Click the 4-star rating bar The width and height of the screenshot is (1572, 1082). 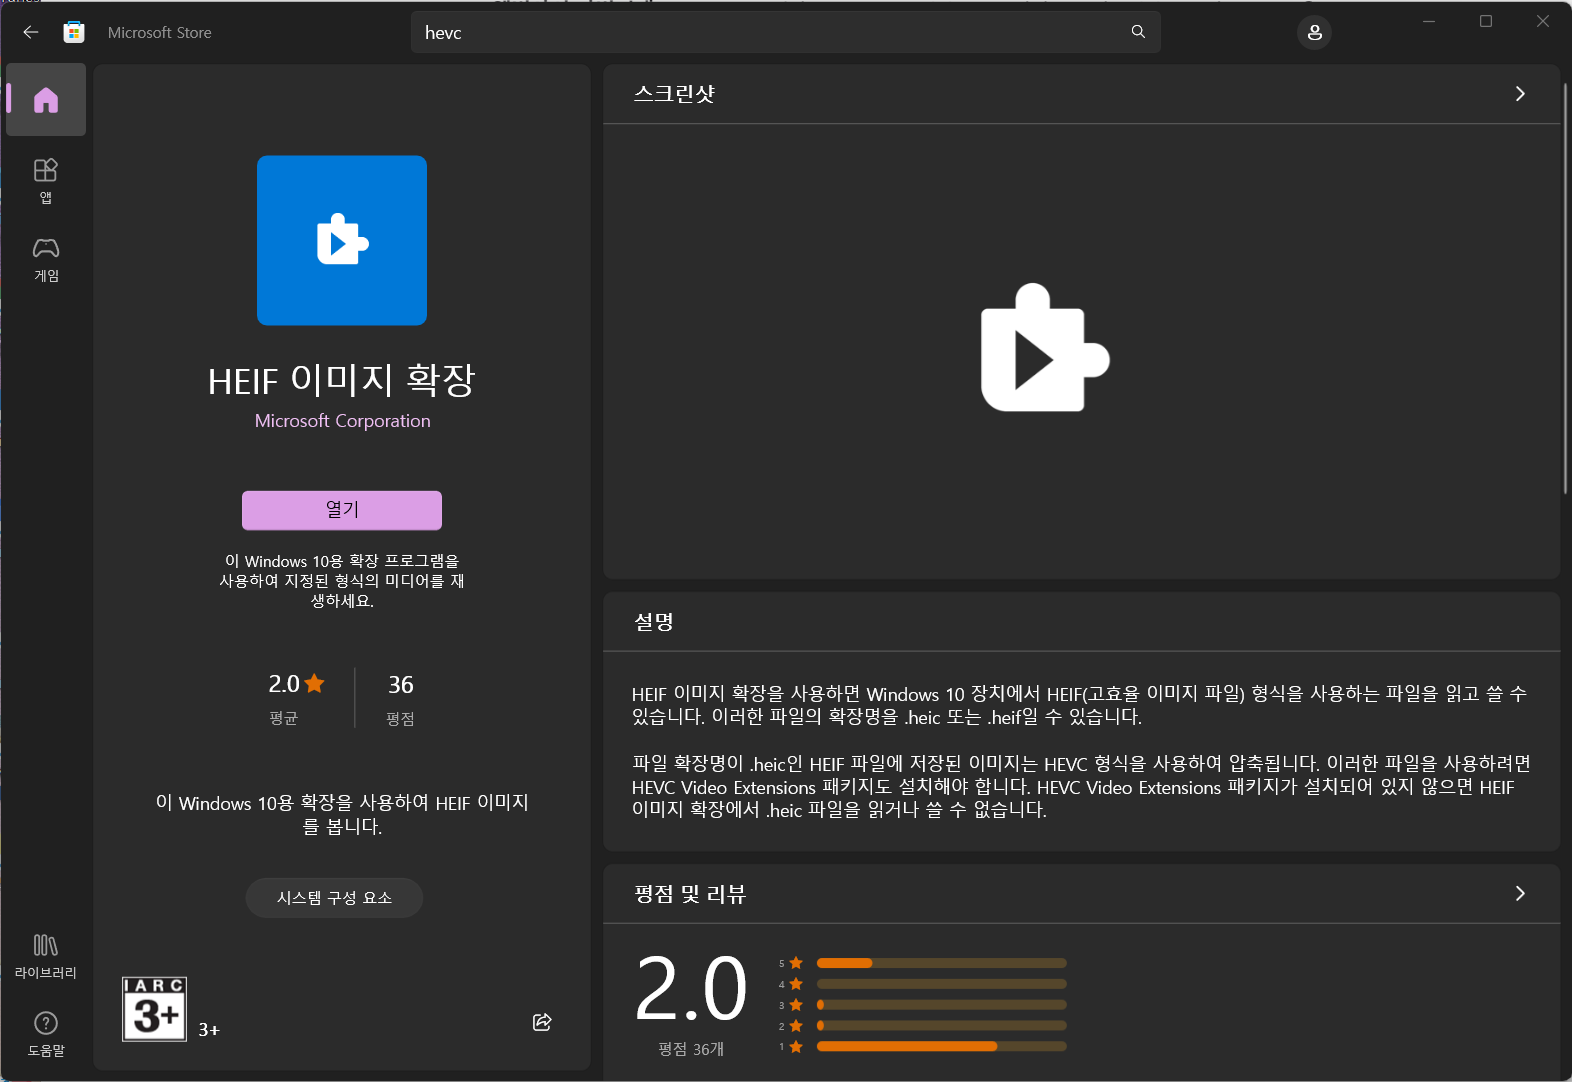pyautogui.click(x=942, y=984)
